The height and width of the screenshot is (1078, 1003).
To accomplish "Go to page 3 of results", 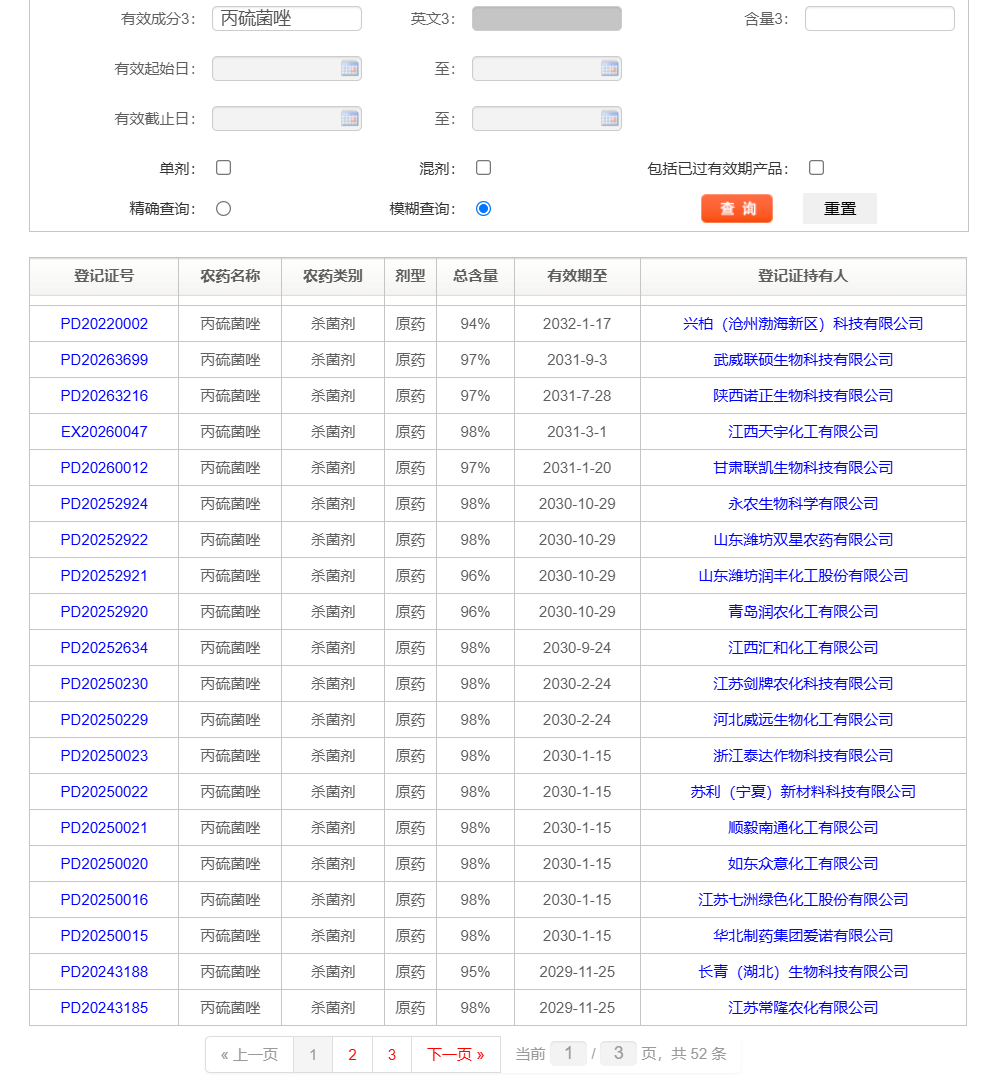I will coord(392,1055).
